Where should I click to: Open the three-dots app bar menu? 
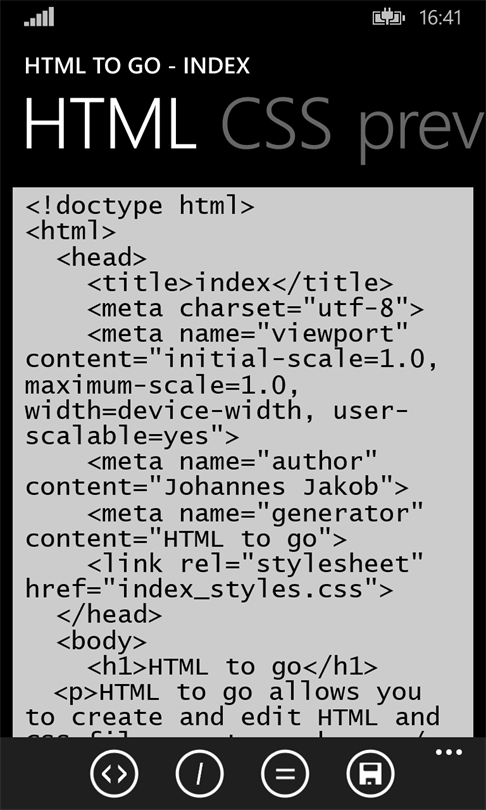(x=448, y=752)
